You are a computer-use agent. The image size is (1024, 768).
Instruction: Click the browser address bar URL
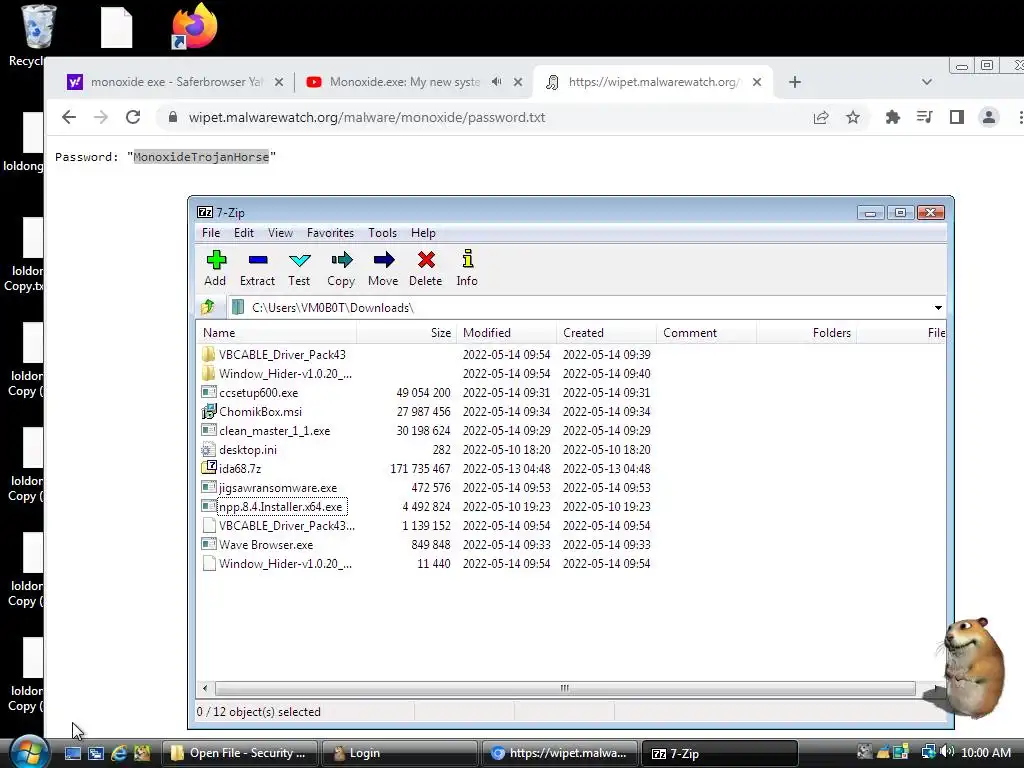pos(367,118)
